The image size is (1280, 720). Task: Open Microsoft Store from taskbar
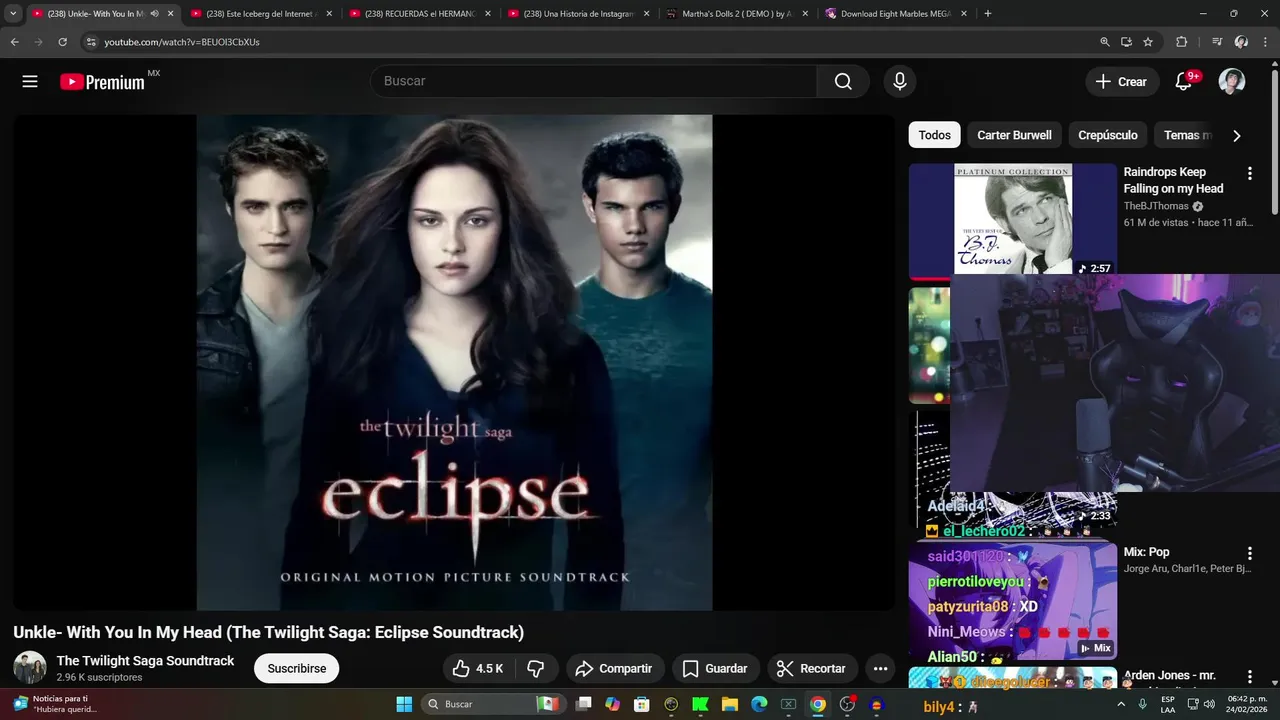pyautogui.click(x=642, y=704)
